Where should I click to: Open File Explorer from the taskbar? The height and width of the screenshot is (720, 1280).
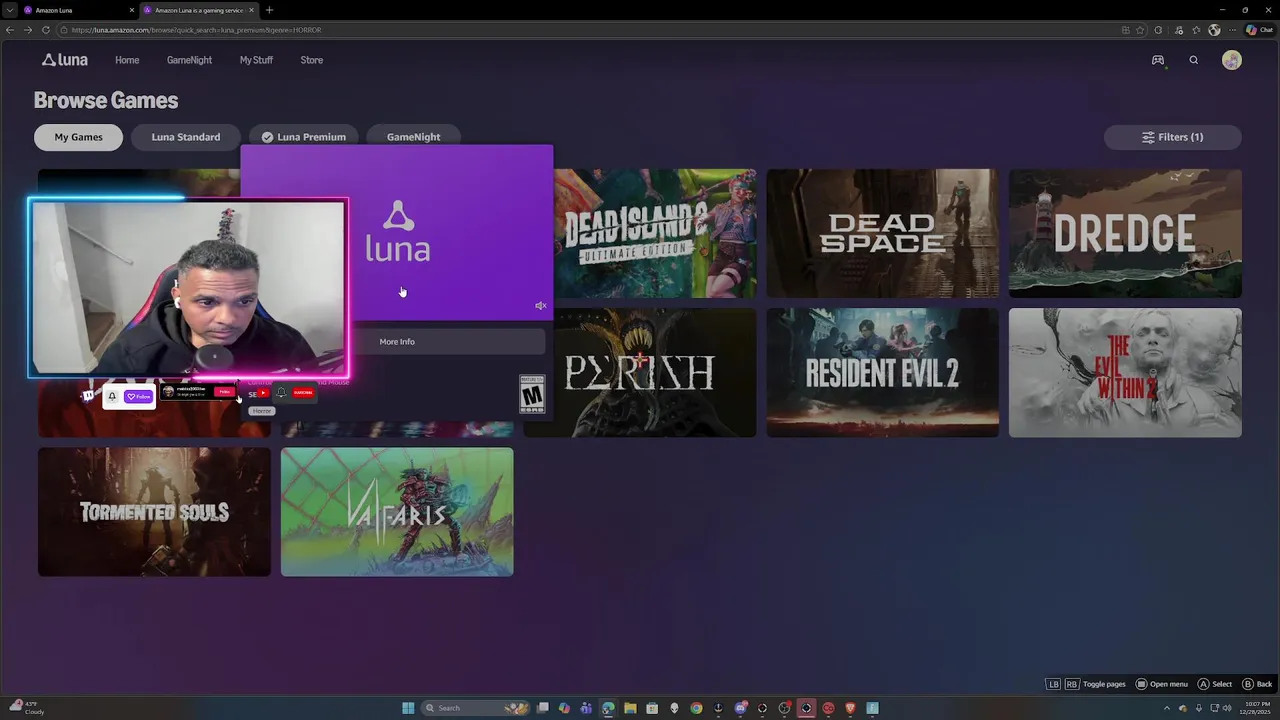click(x=630, y=708)
